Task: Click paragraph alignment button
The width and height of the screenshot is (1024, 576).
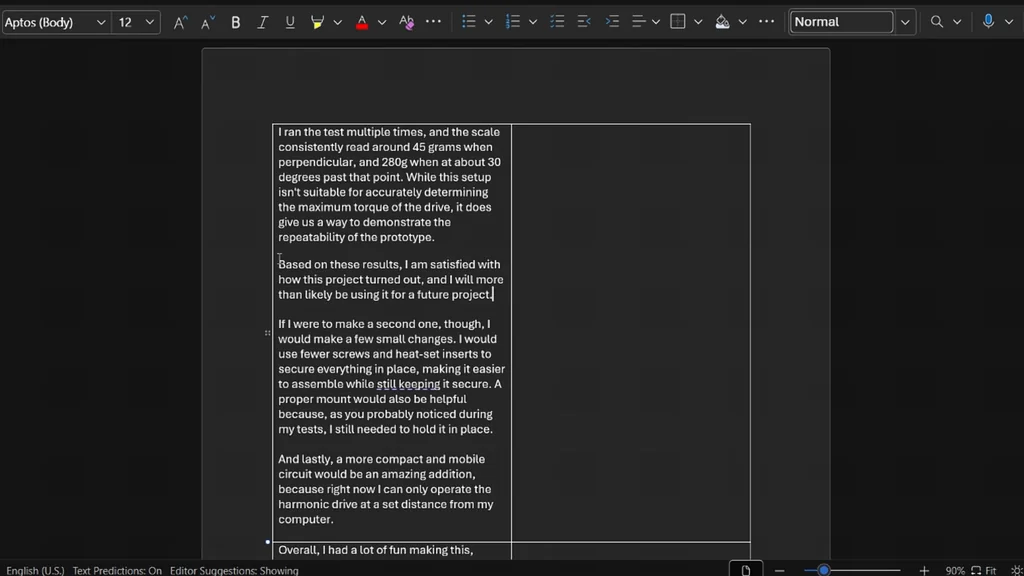Action: click(x=639, y=22)
